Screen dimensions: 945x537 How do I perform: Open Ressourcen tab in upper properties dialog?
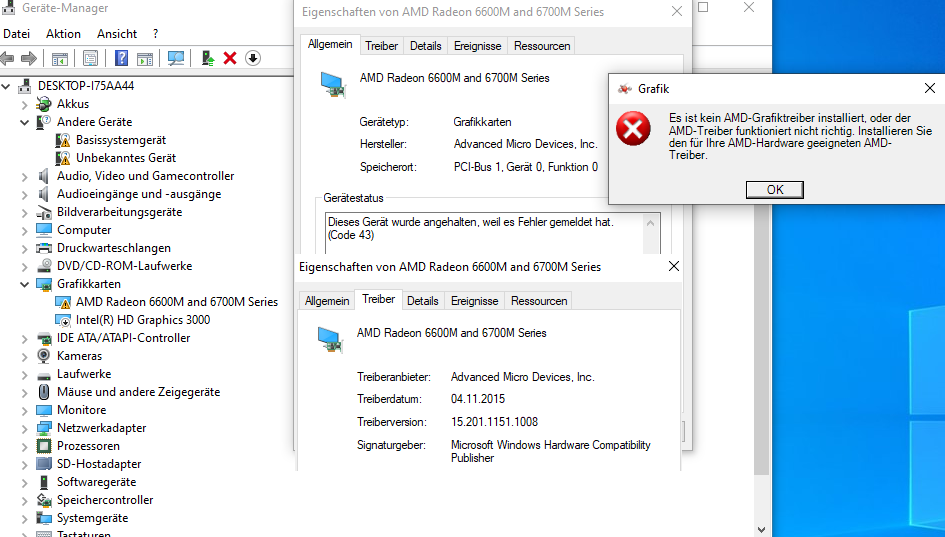(x=542, y=46)
